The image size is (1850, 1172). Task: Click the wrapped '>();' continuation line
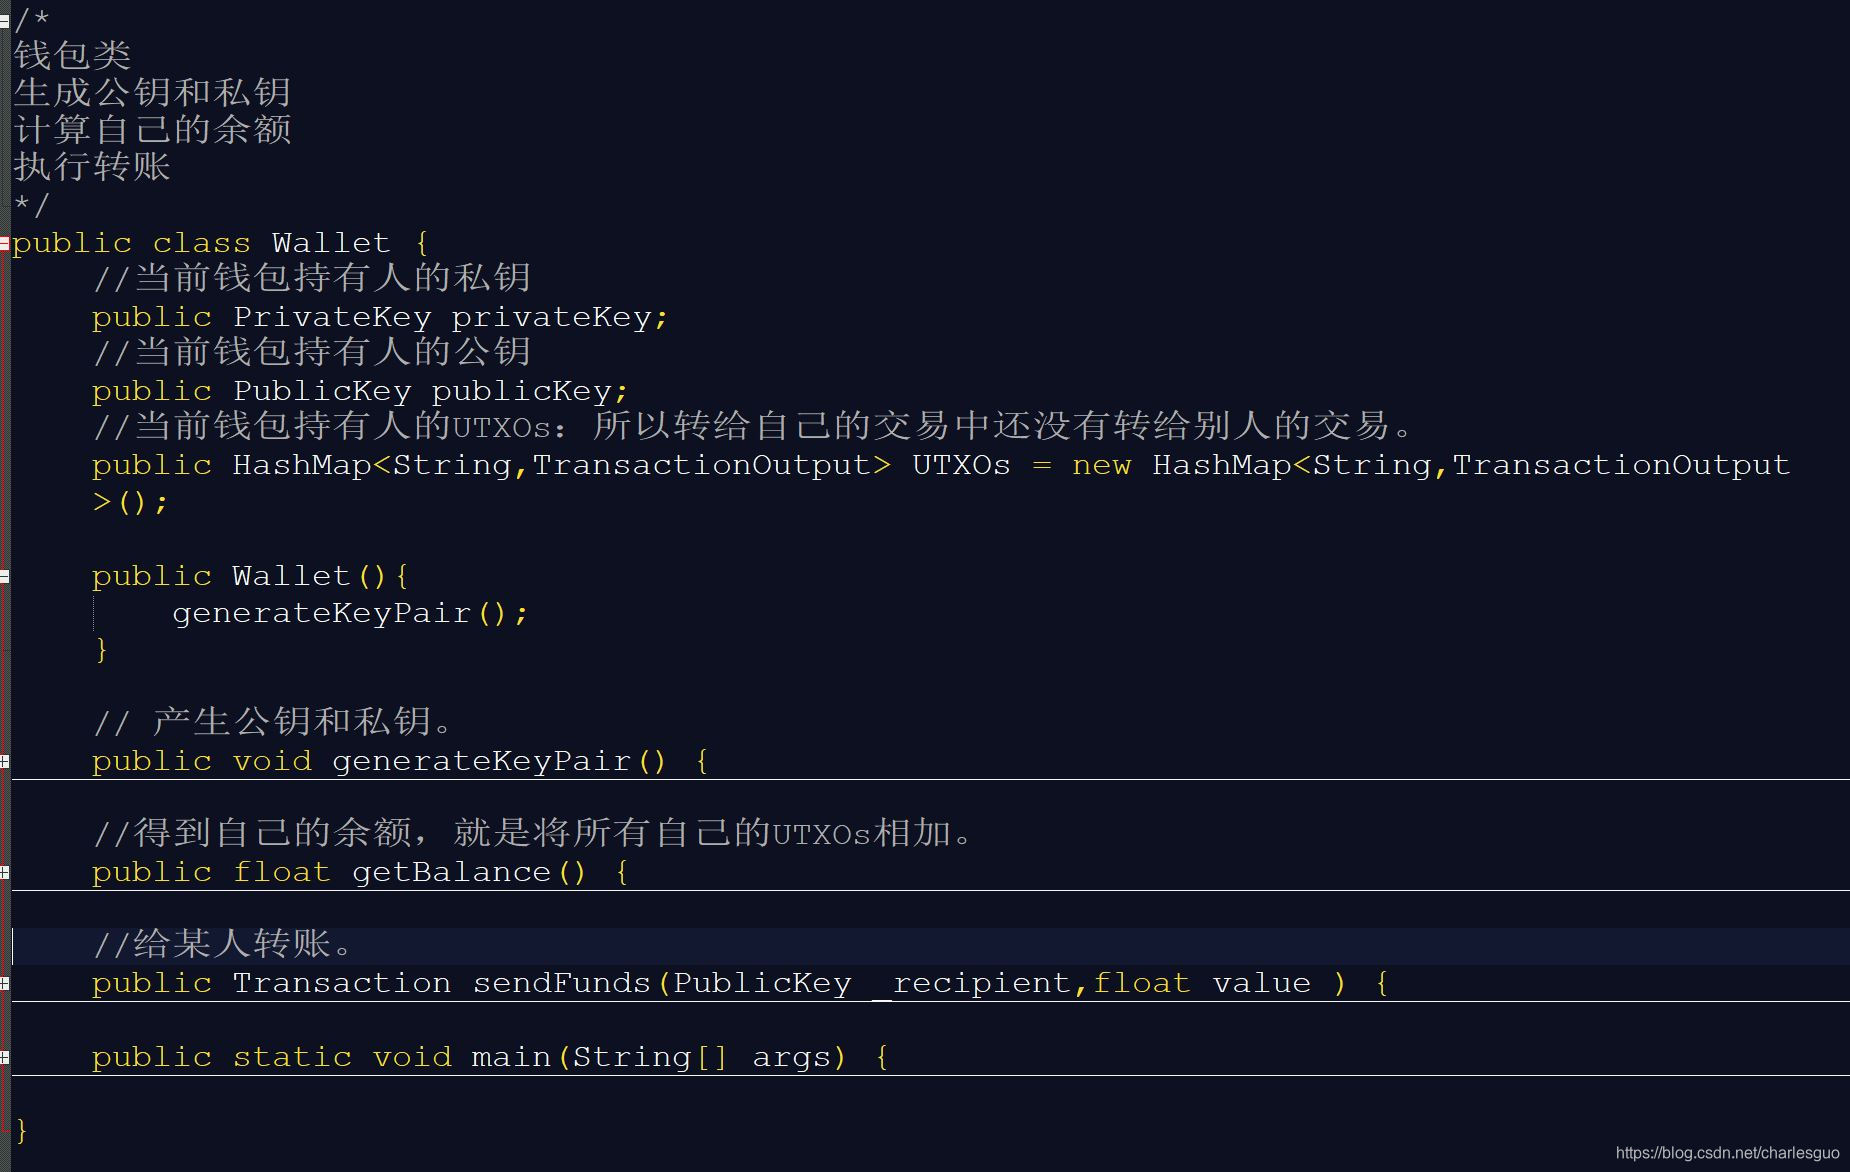tap(130, 502)
